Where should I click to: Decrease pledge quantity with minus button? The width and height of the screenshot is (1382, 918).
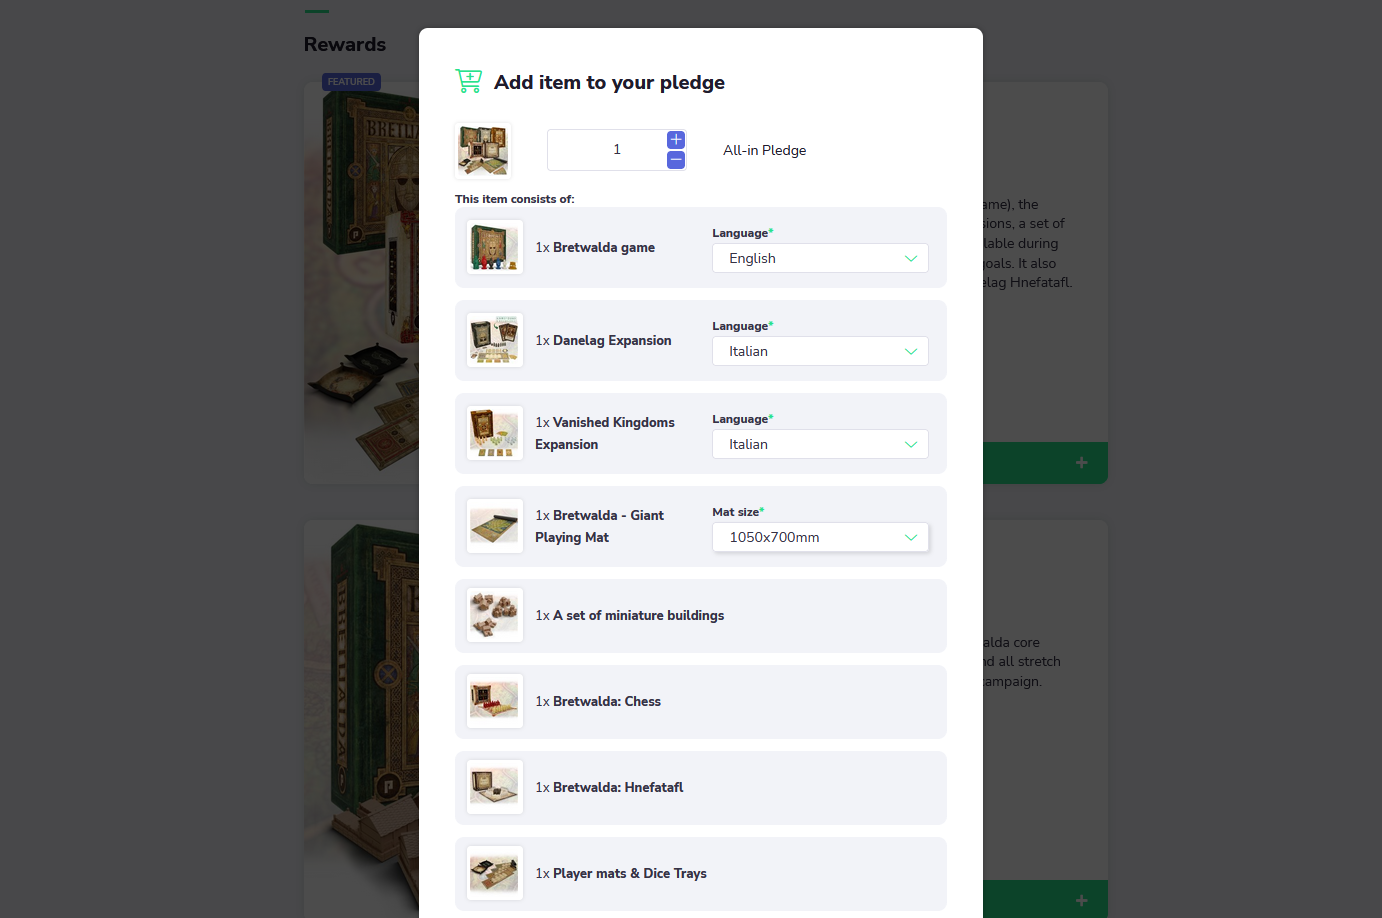676,160
